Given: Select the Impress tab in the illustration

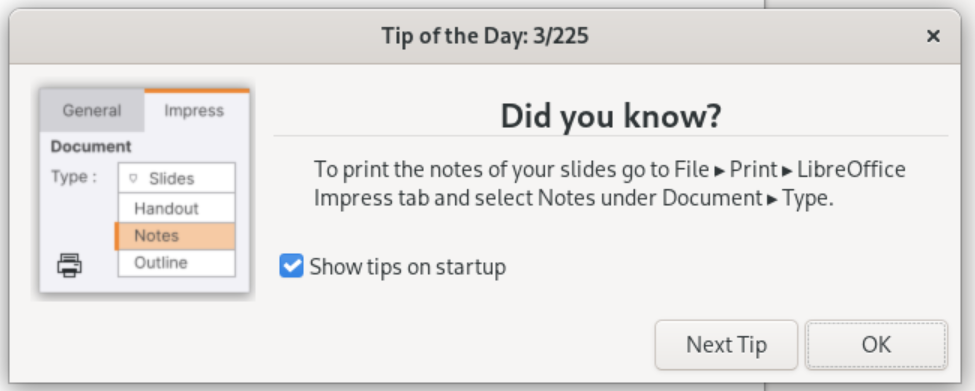Looking at the screenshot, I should click(x=196, y=111).
